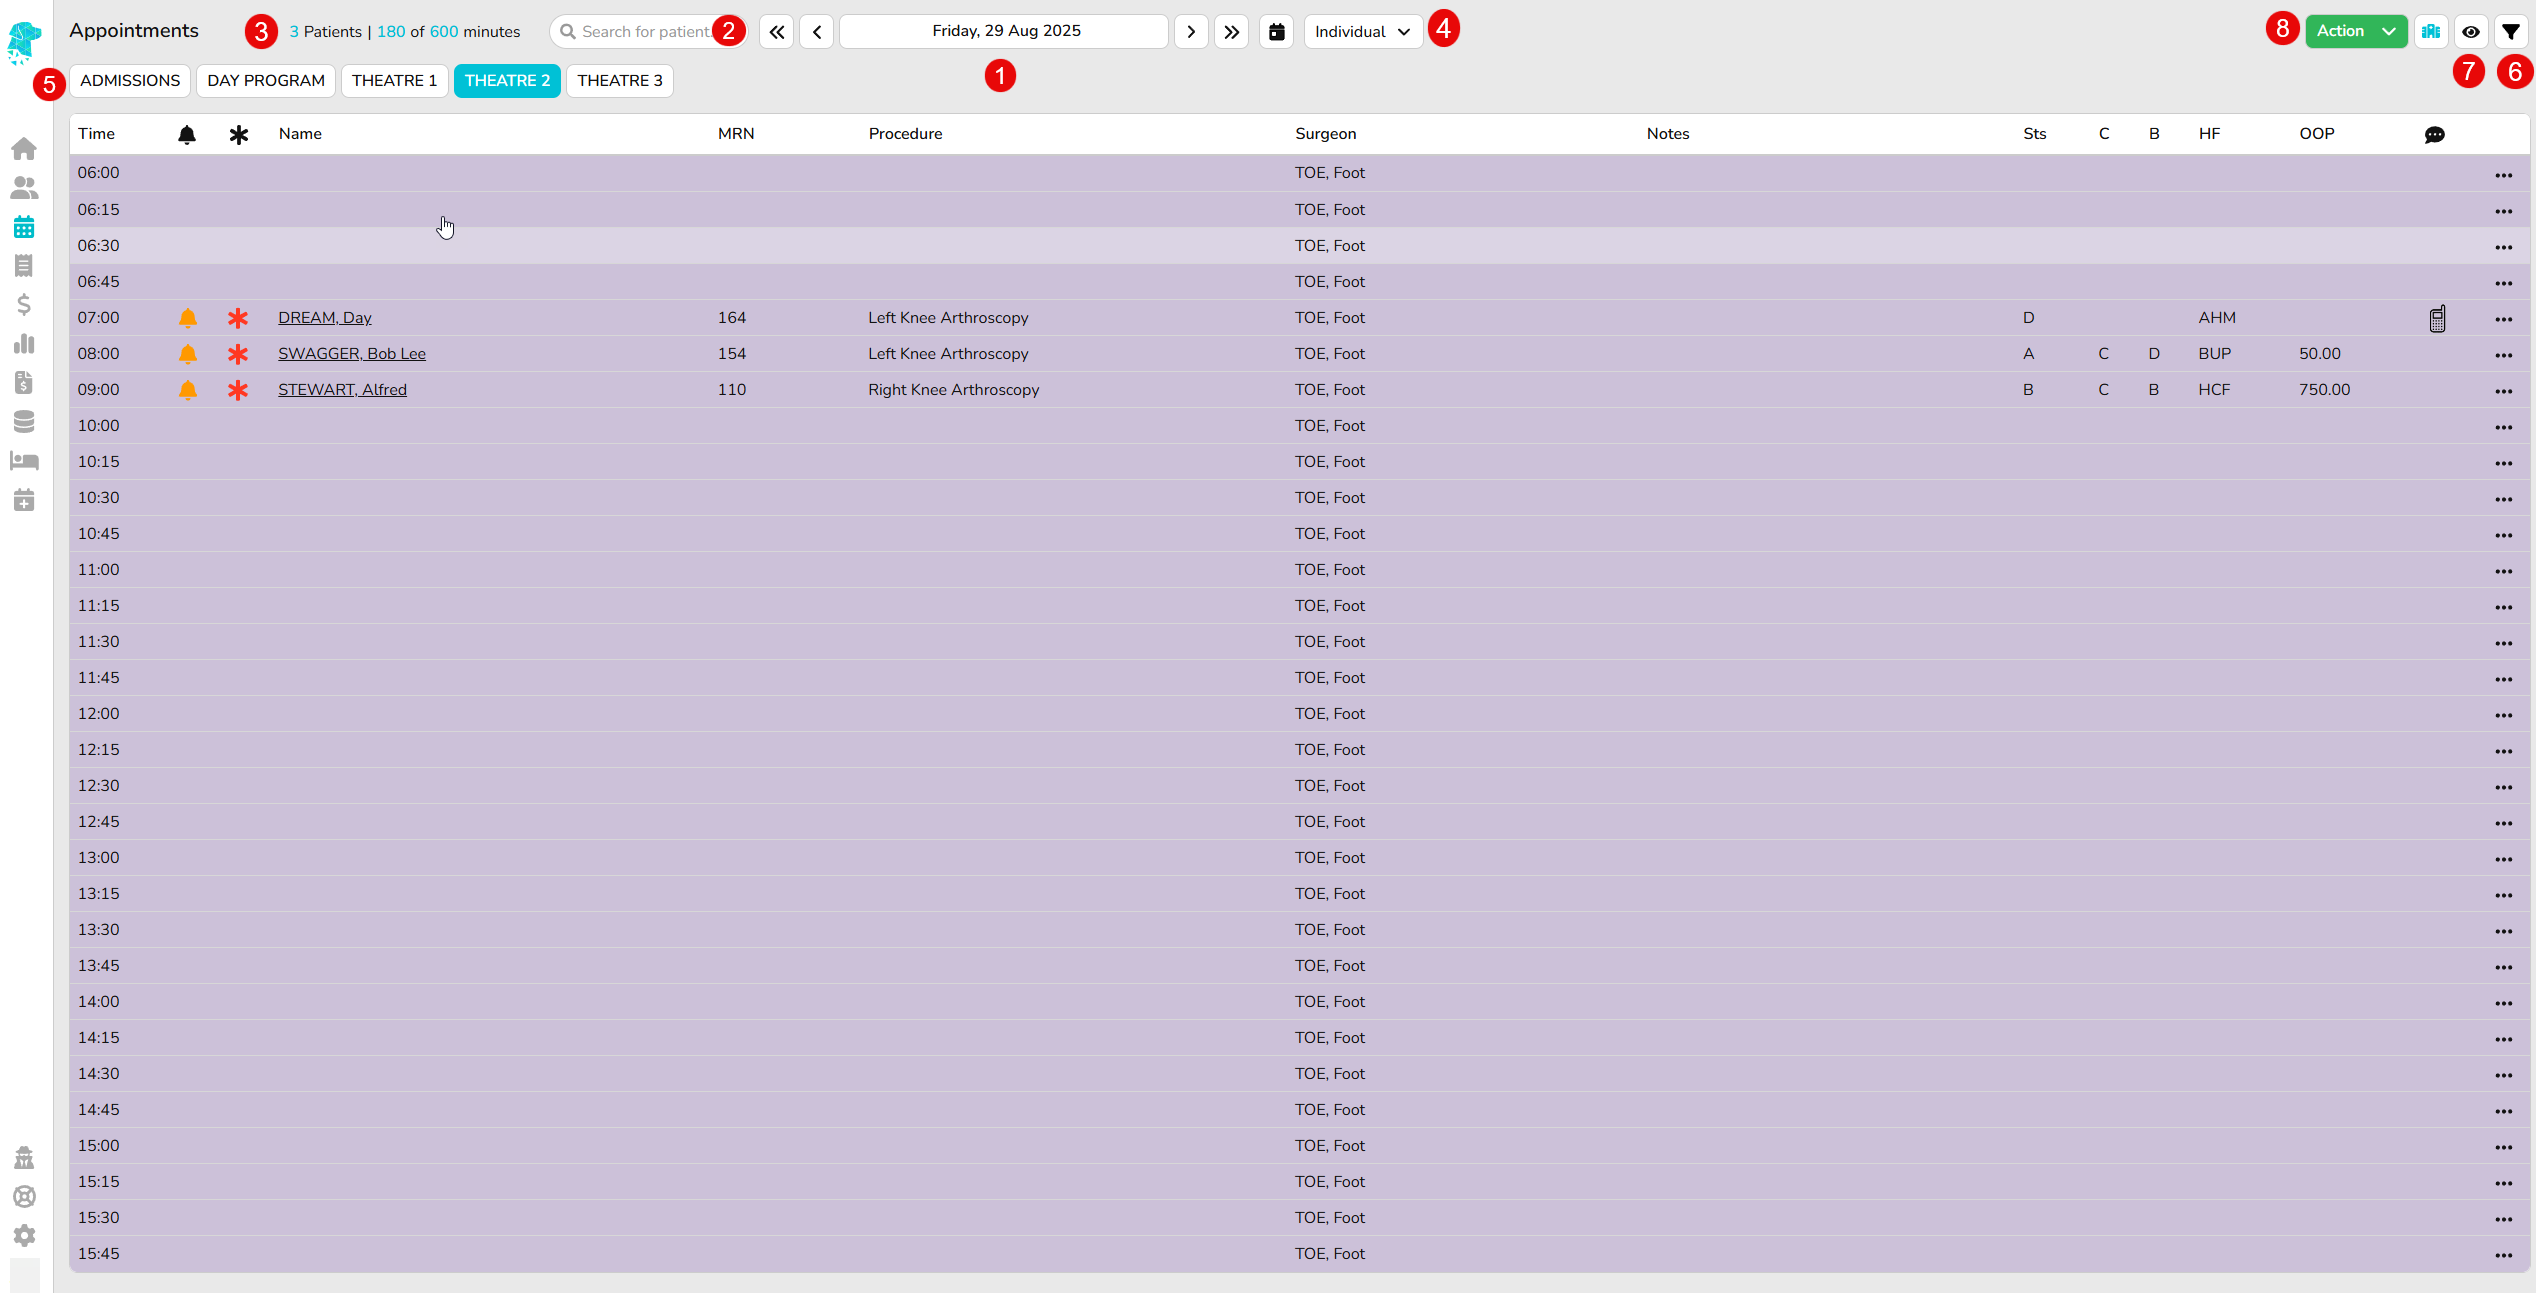
Task: Select the DAY PROGRAM tab
Action: 266,81
